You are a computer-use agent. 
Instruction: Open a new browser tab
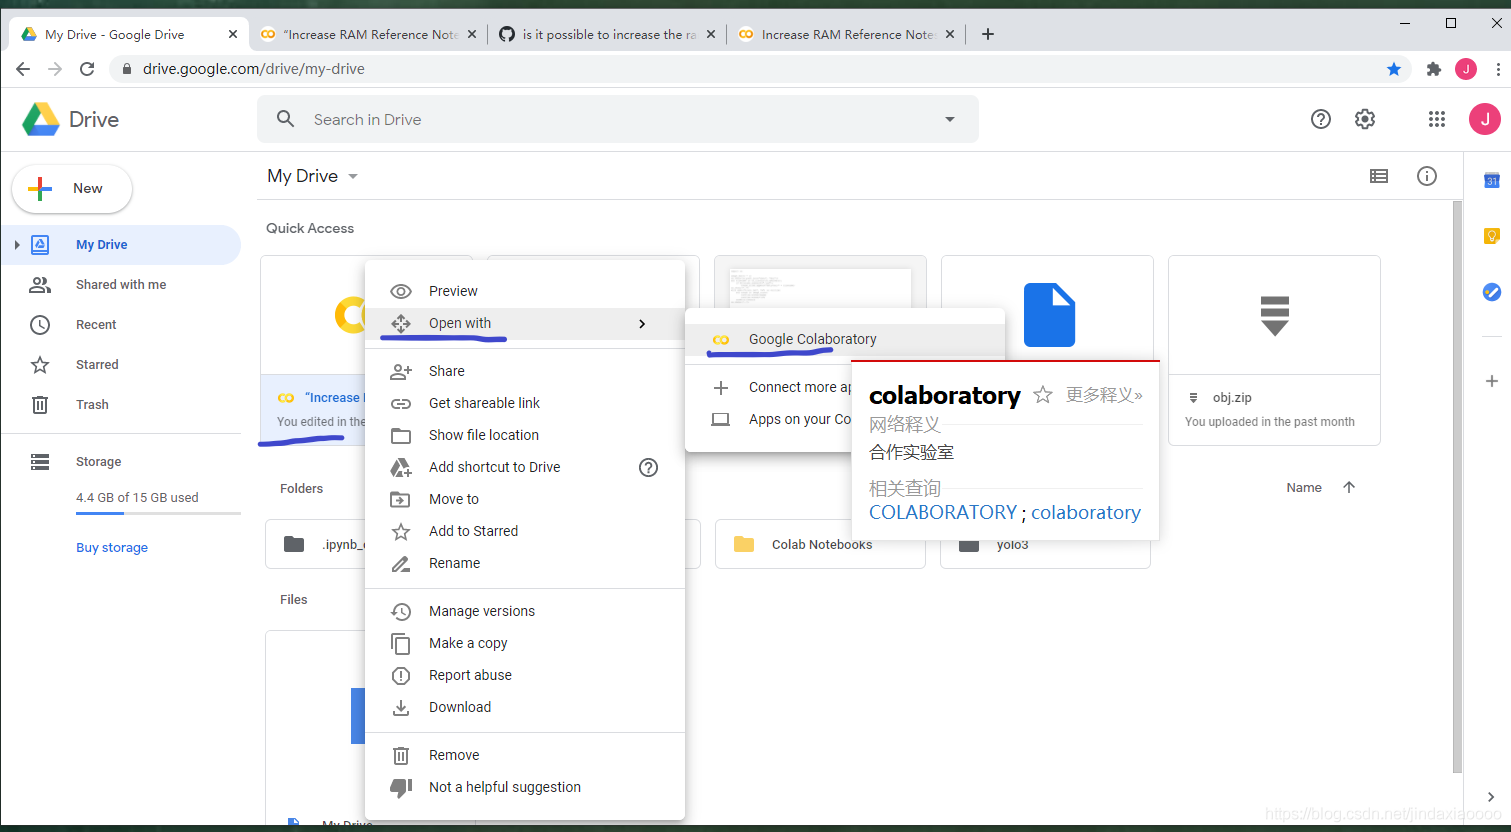988,34
